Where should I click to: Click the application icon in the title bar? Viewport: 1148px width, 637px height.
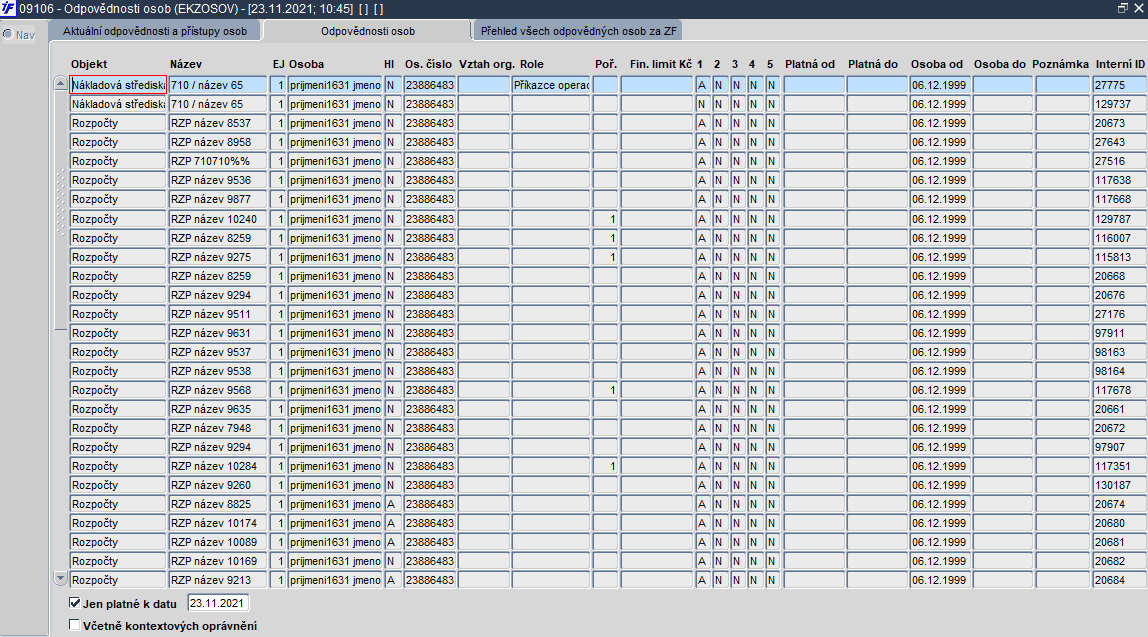point(8,8)
